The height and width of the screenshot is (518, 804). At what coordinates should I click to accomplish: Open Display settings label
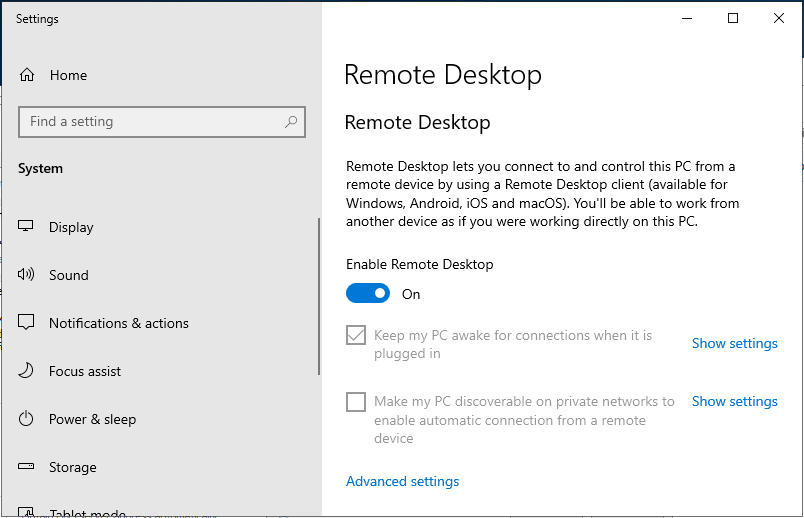tap(71, 227)
